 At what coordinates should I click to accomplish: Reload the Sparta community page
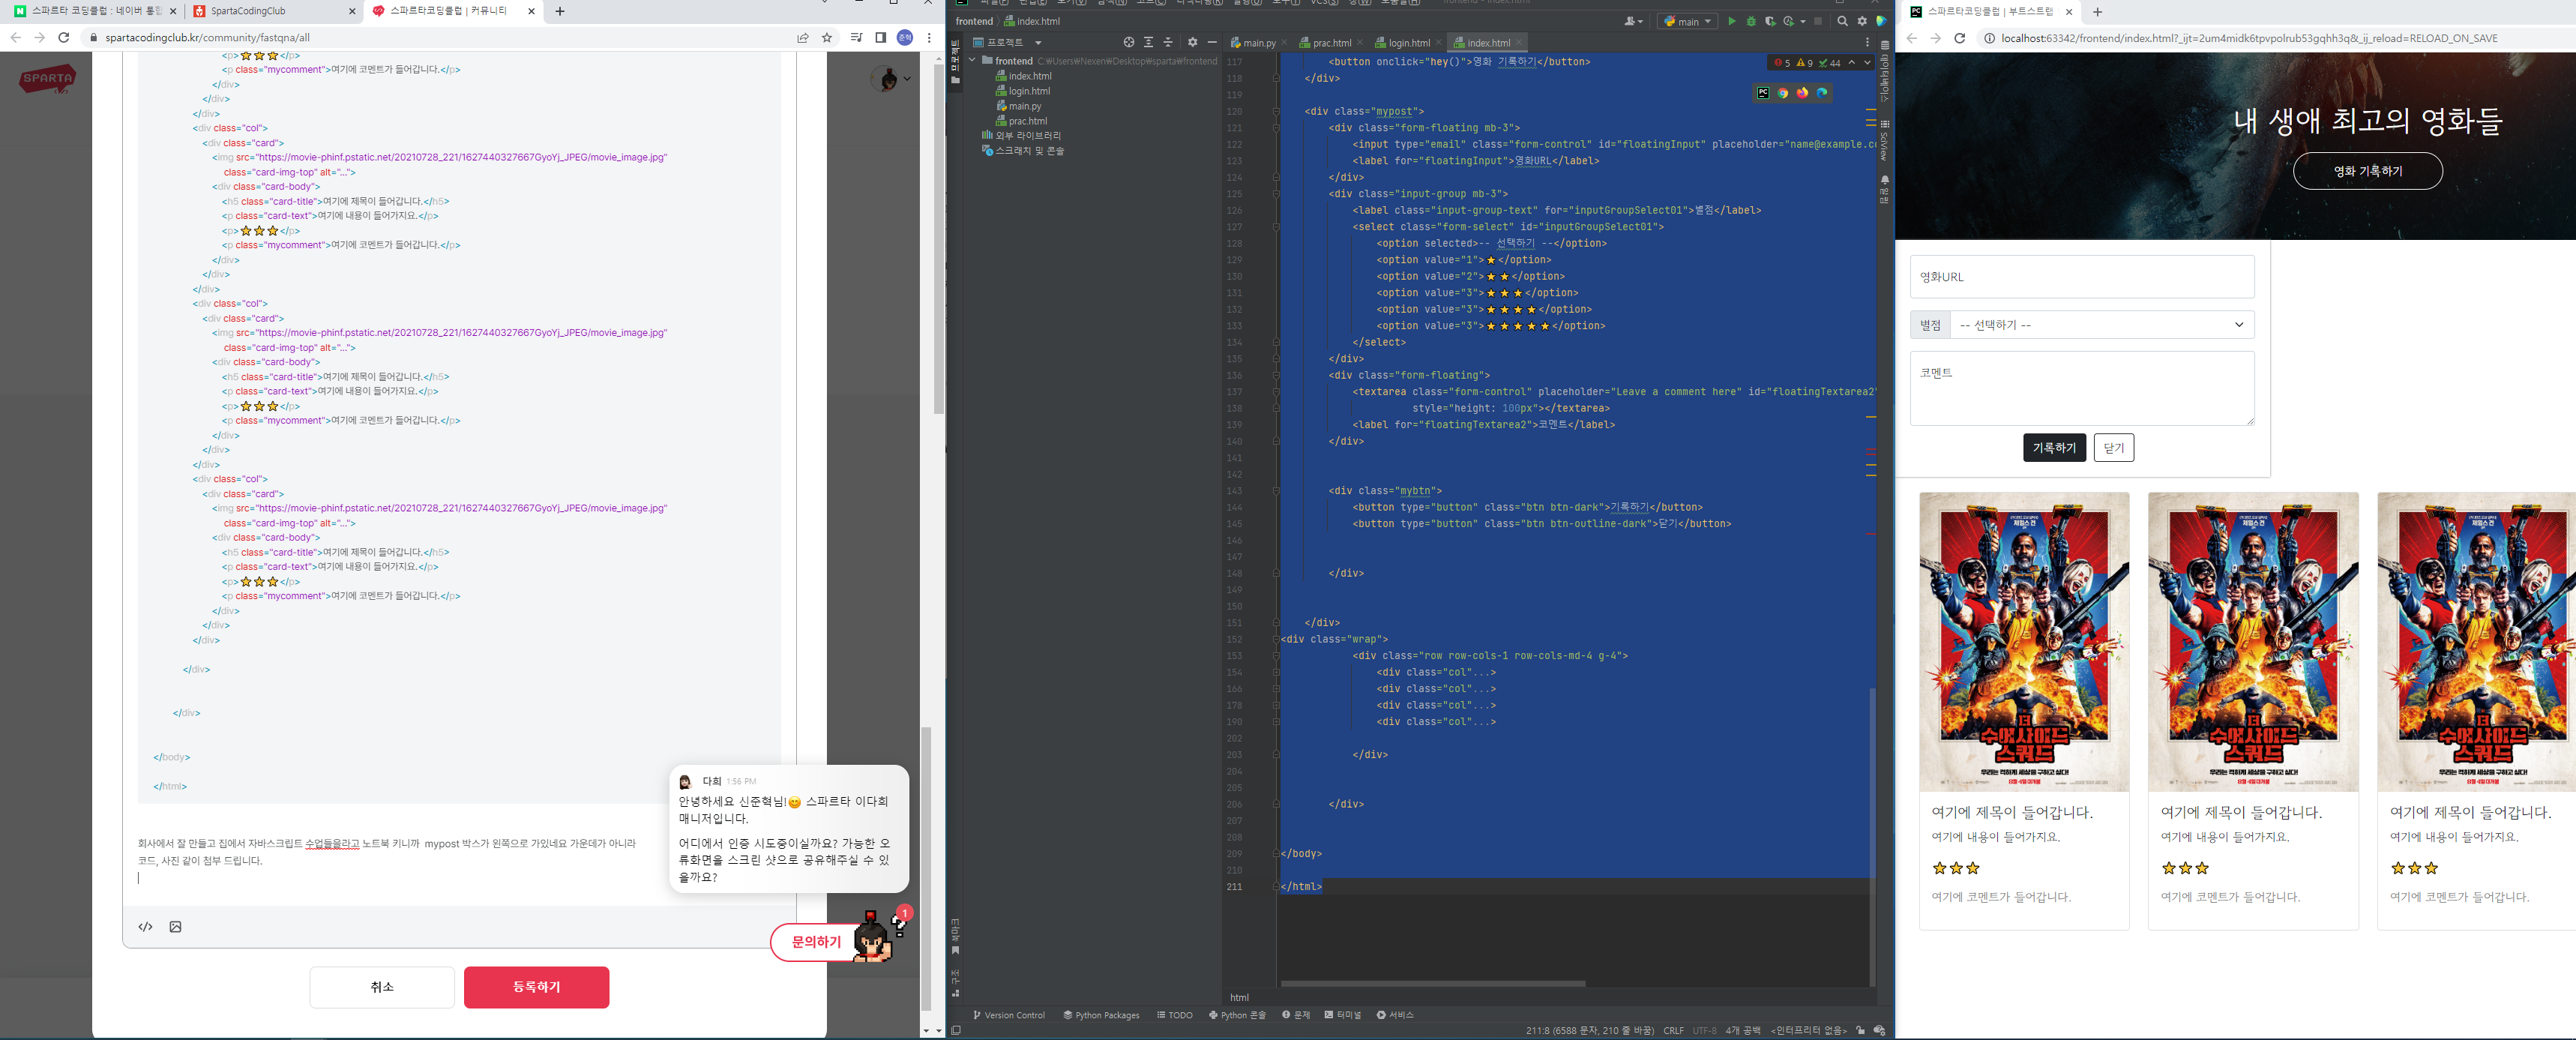tap(64, 38)
